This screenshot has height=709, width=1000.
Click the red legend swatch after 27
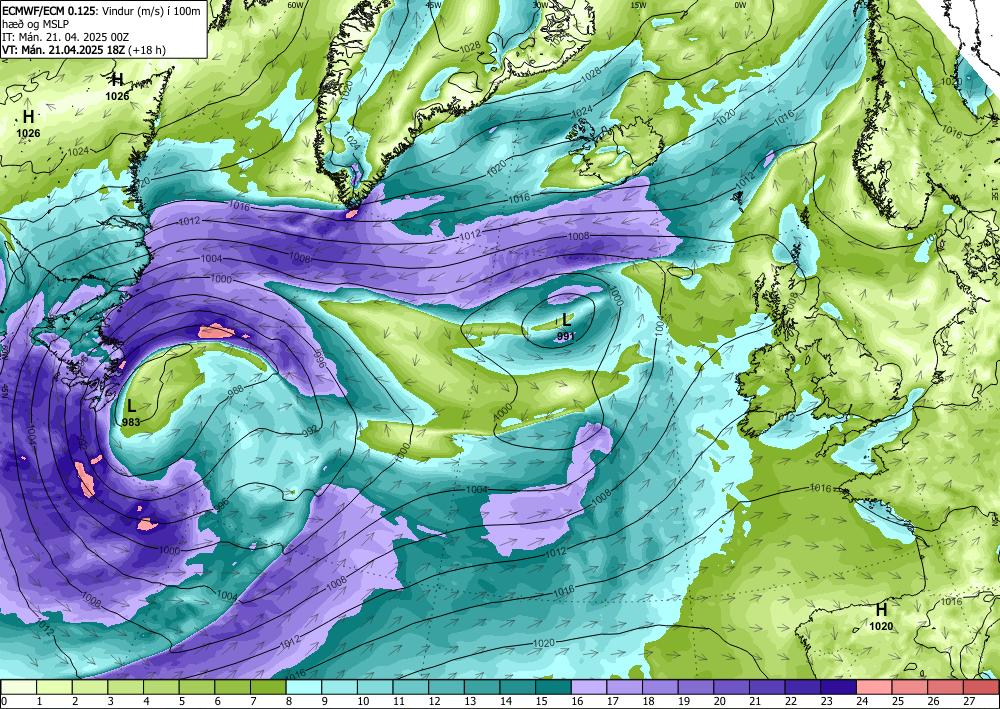tap(982, 687)
